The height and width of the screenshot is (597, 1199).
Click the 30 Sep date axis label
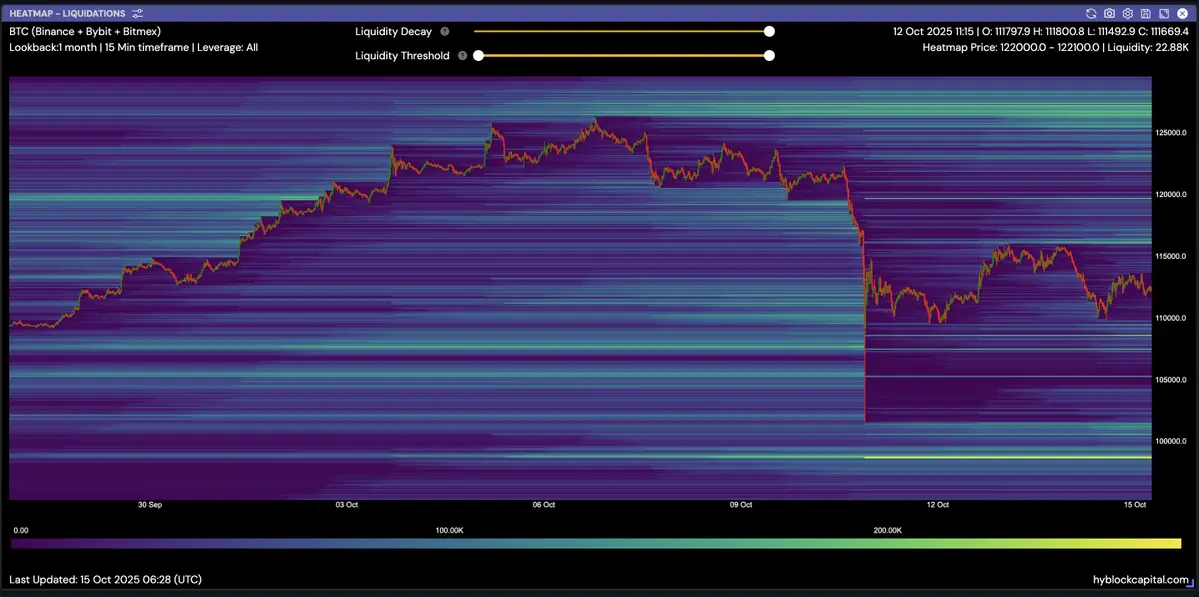coord(149,505)
